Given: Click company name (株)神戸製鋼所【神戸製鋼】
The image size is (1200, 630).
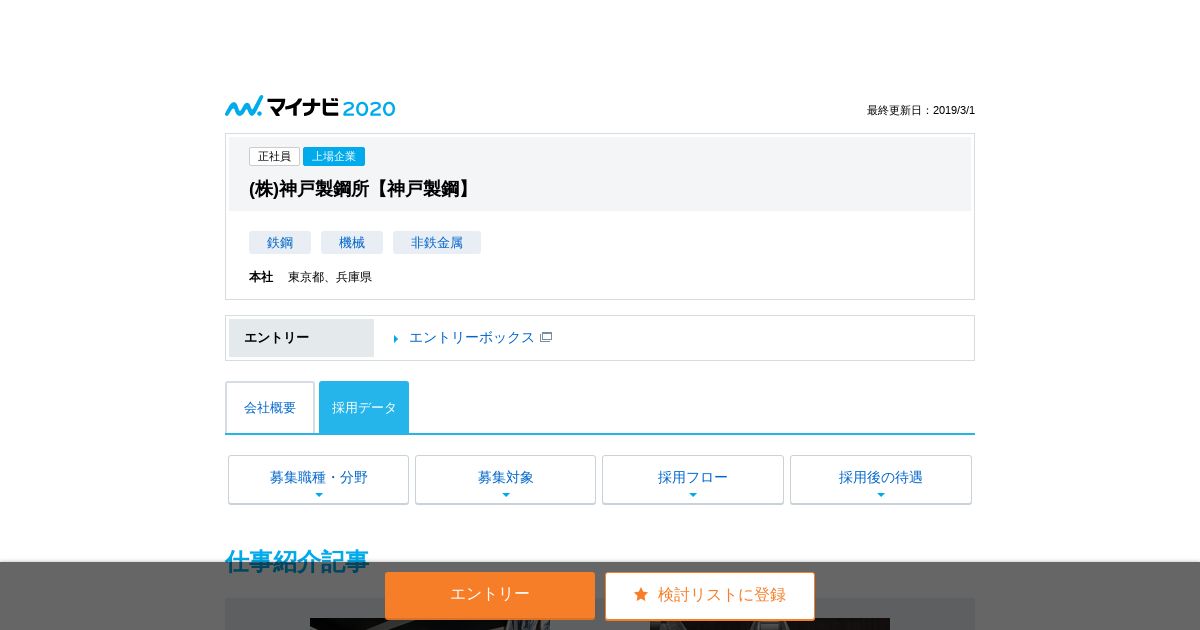Looking at the screenshot, I should (362, 189).
